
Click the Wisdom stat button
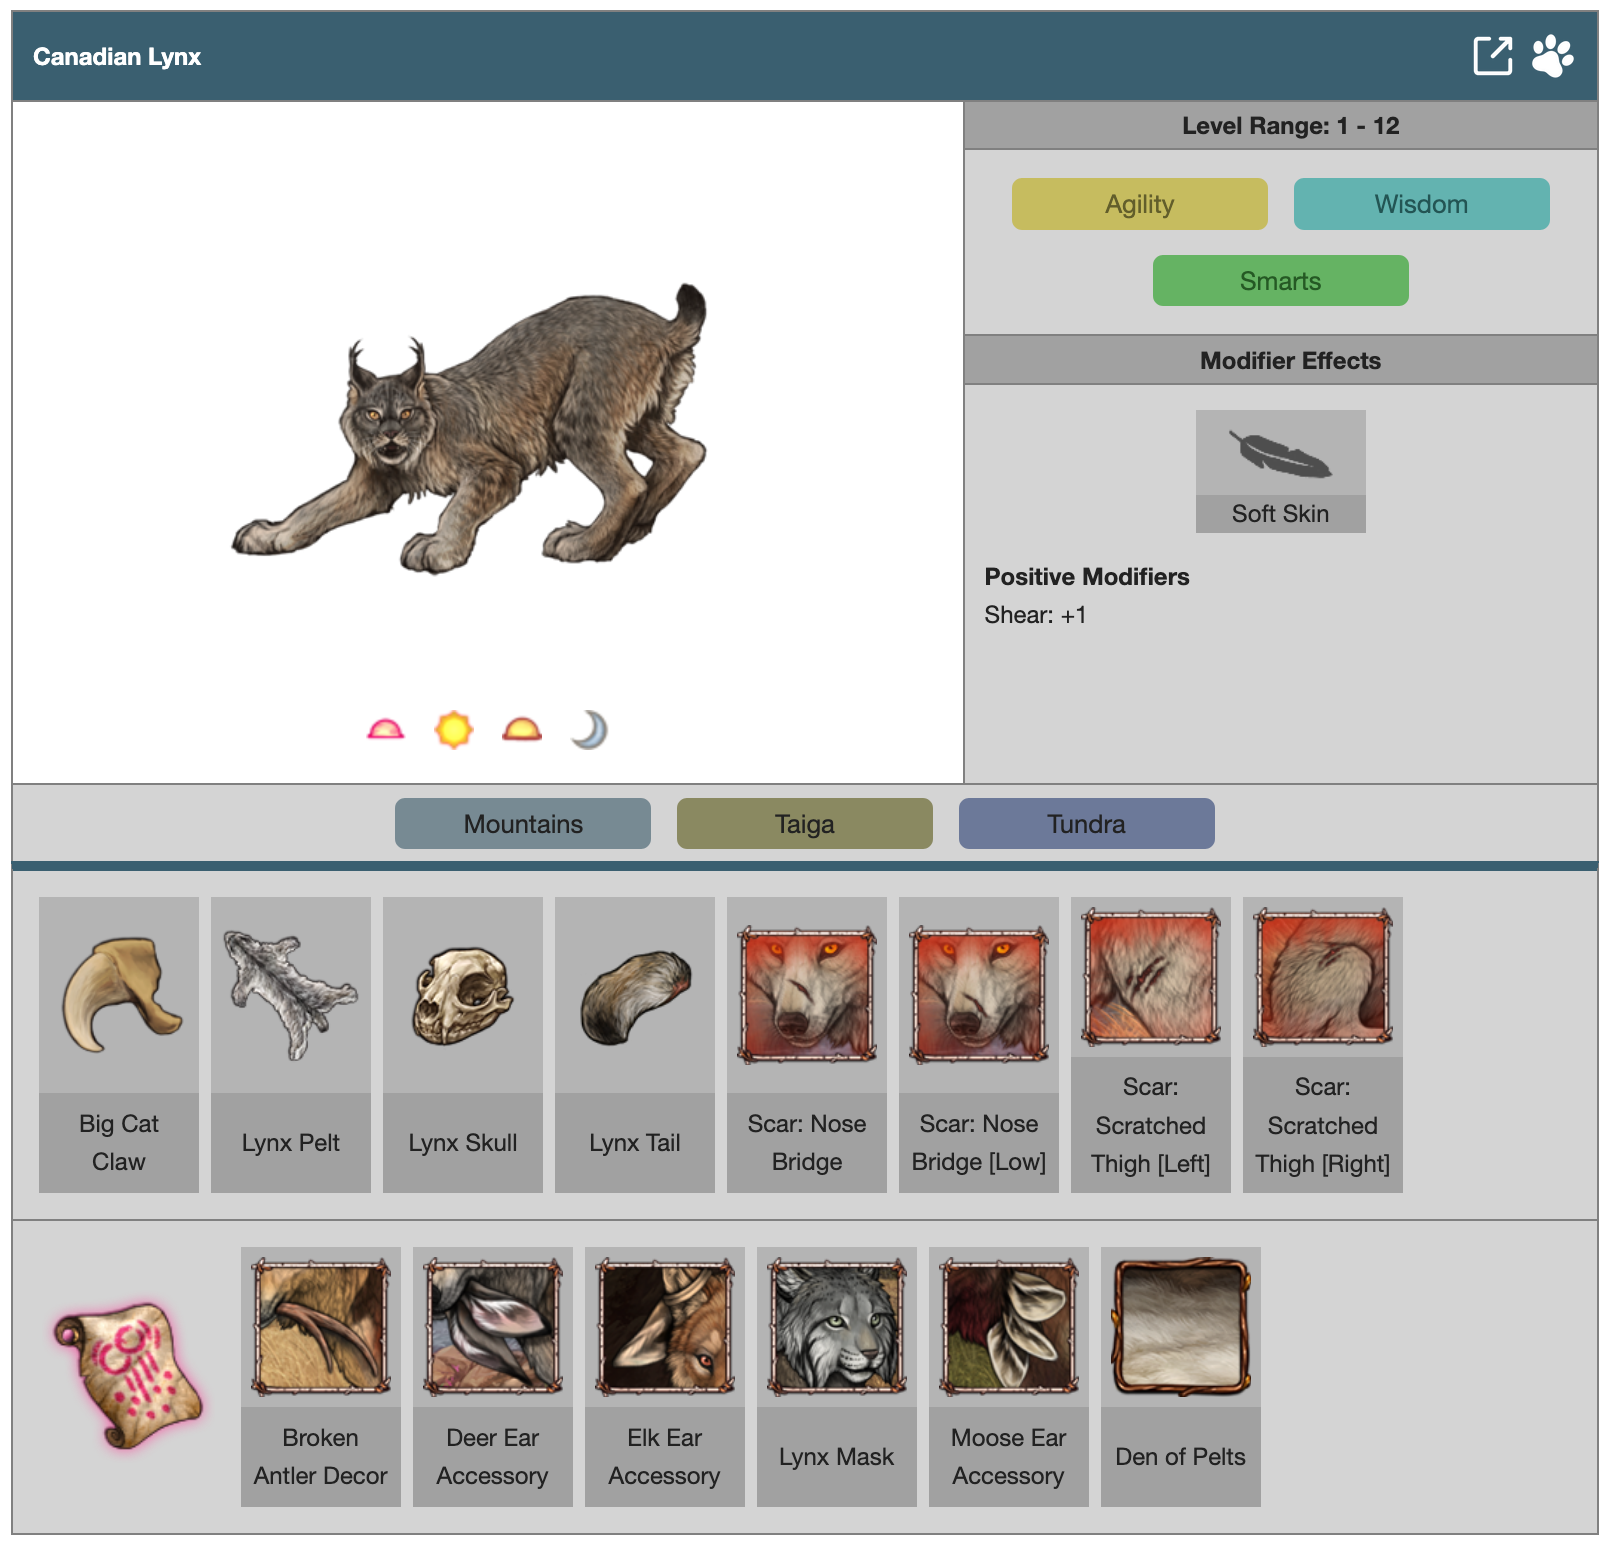pos(1421,204)
